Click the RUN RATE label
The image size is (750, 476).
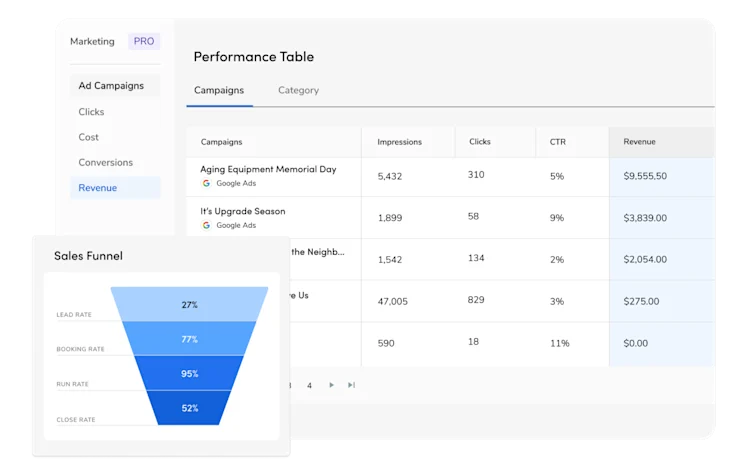[73, 384]
